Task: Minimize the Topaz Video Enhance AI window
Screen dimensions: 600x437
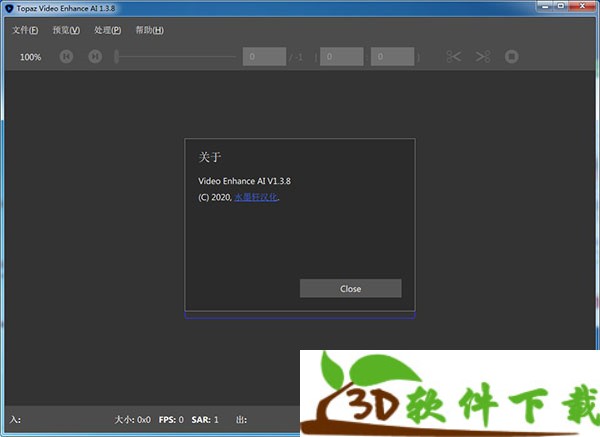Action: 545,6
